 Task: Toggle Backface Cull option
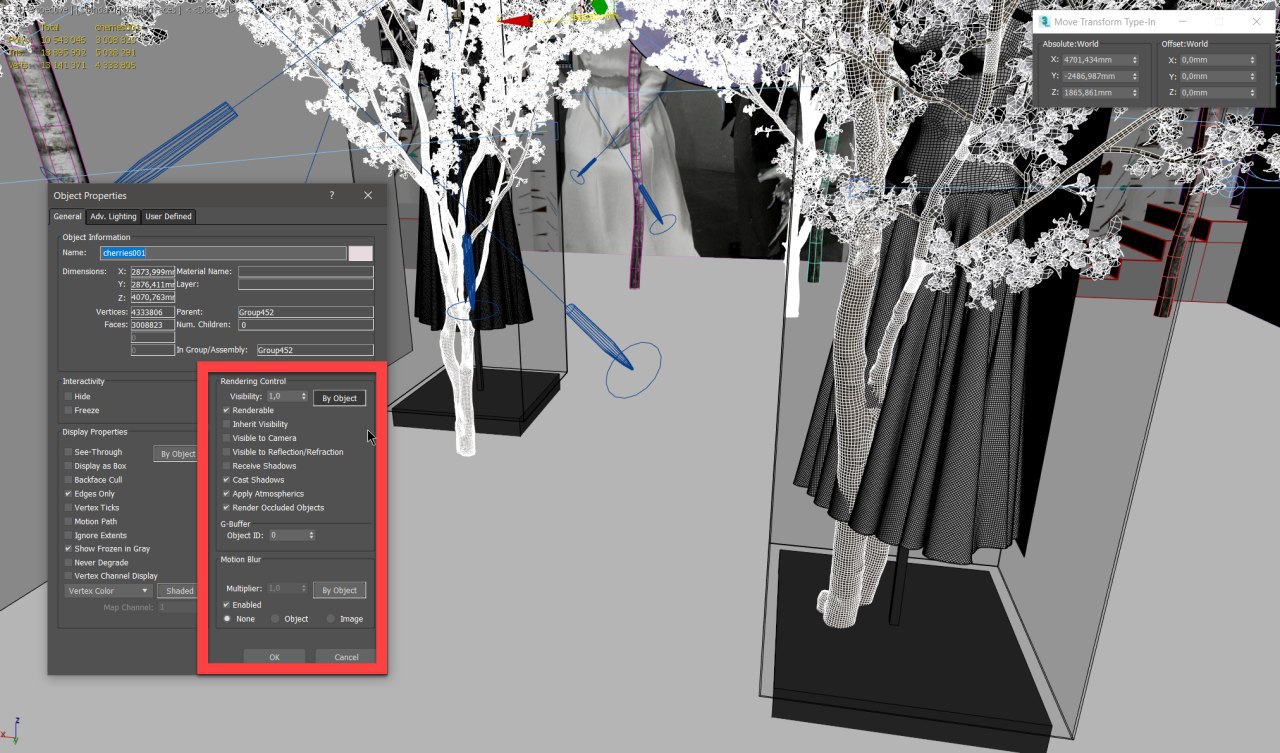click(x=69, y=480)
